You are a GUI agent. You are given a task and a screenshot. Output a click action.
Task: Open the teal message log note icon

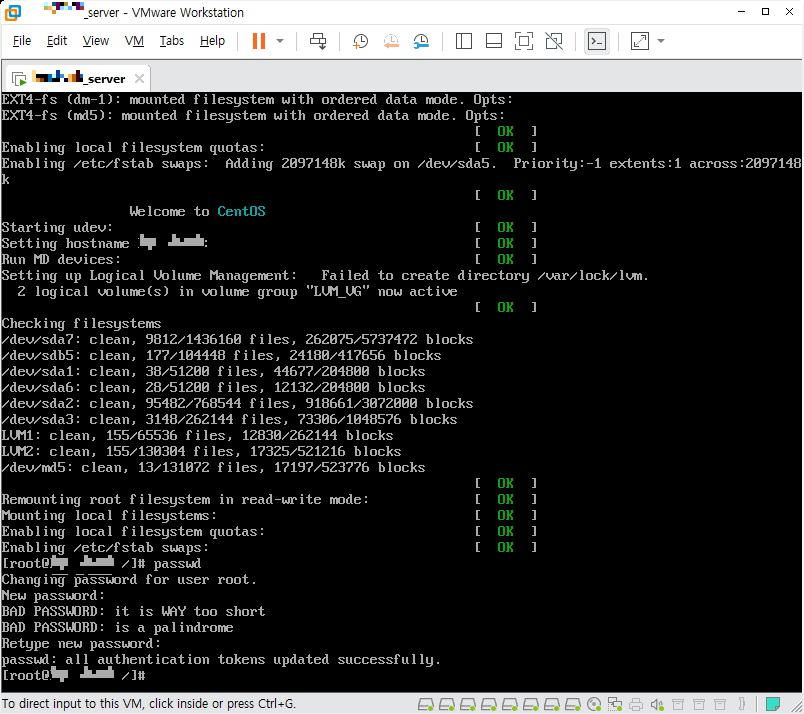click(773, 704)
